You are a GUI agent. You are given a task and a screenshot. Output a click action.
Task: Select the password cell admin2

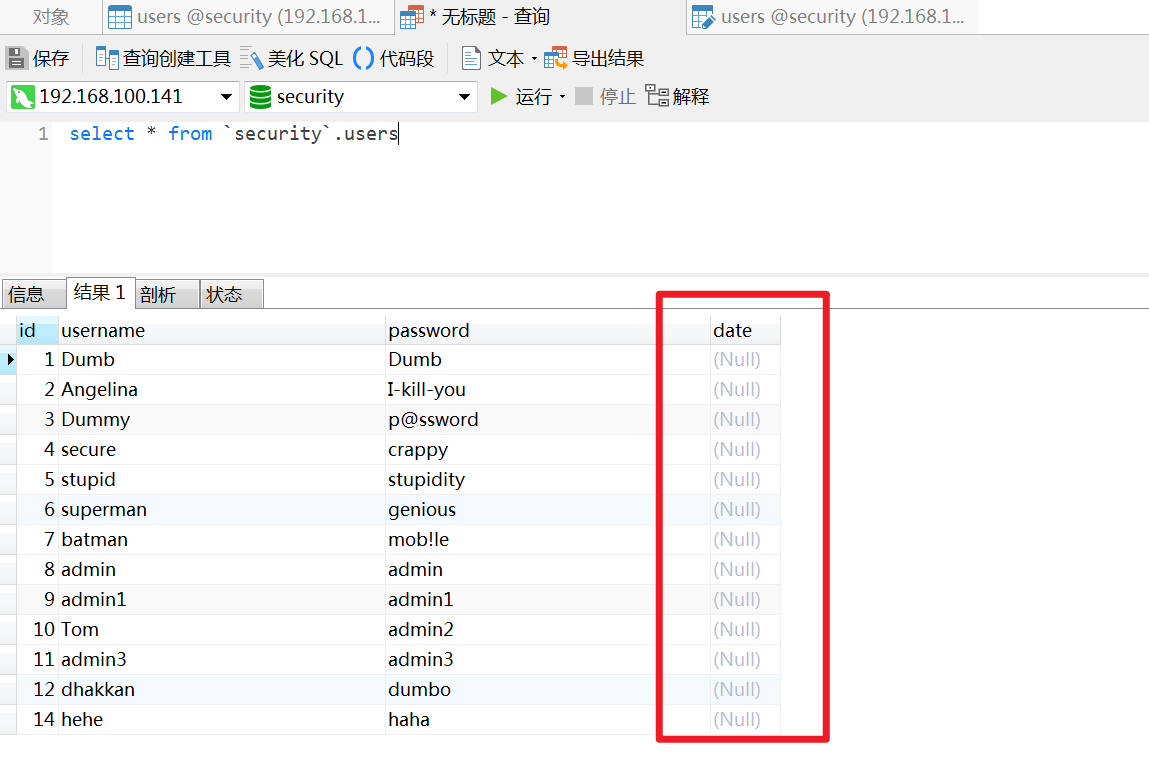pos(547,630)
